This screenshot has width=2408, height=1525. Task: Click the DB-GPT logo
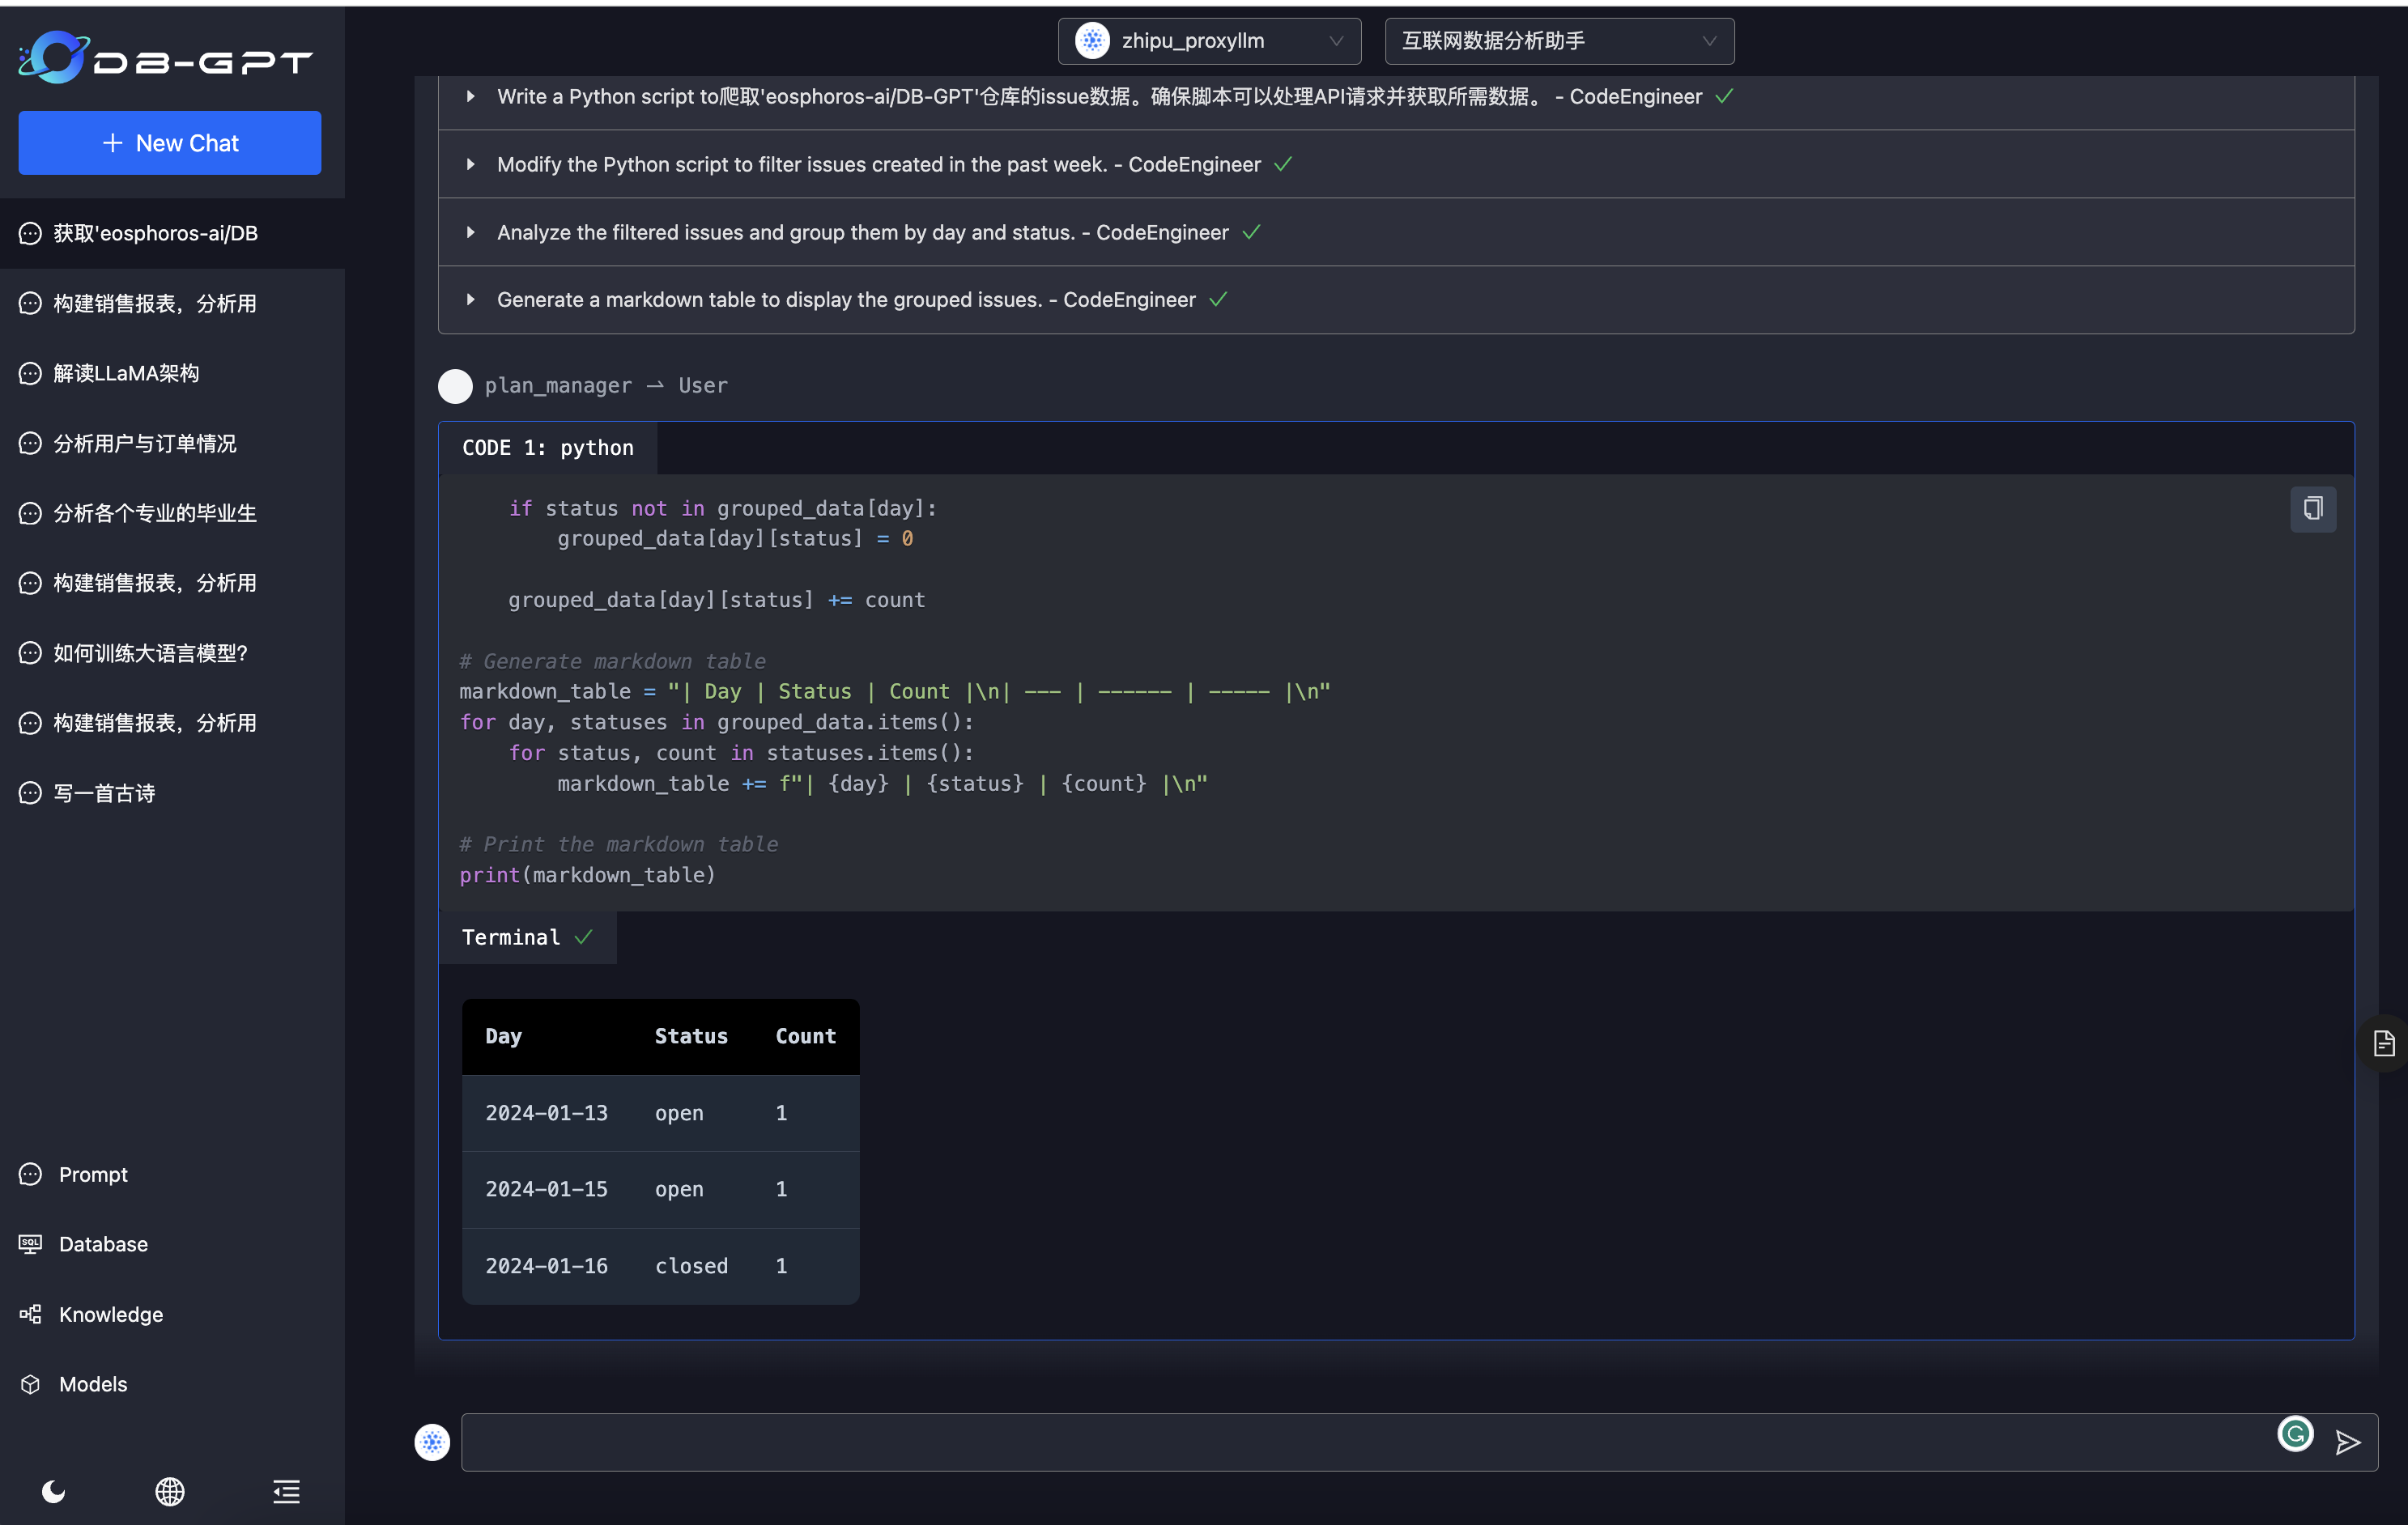click(166, 58)
